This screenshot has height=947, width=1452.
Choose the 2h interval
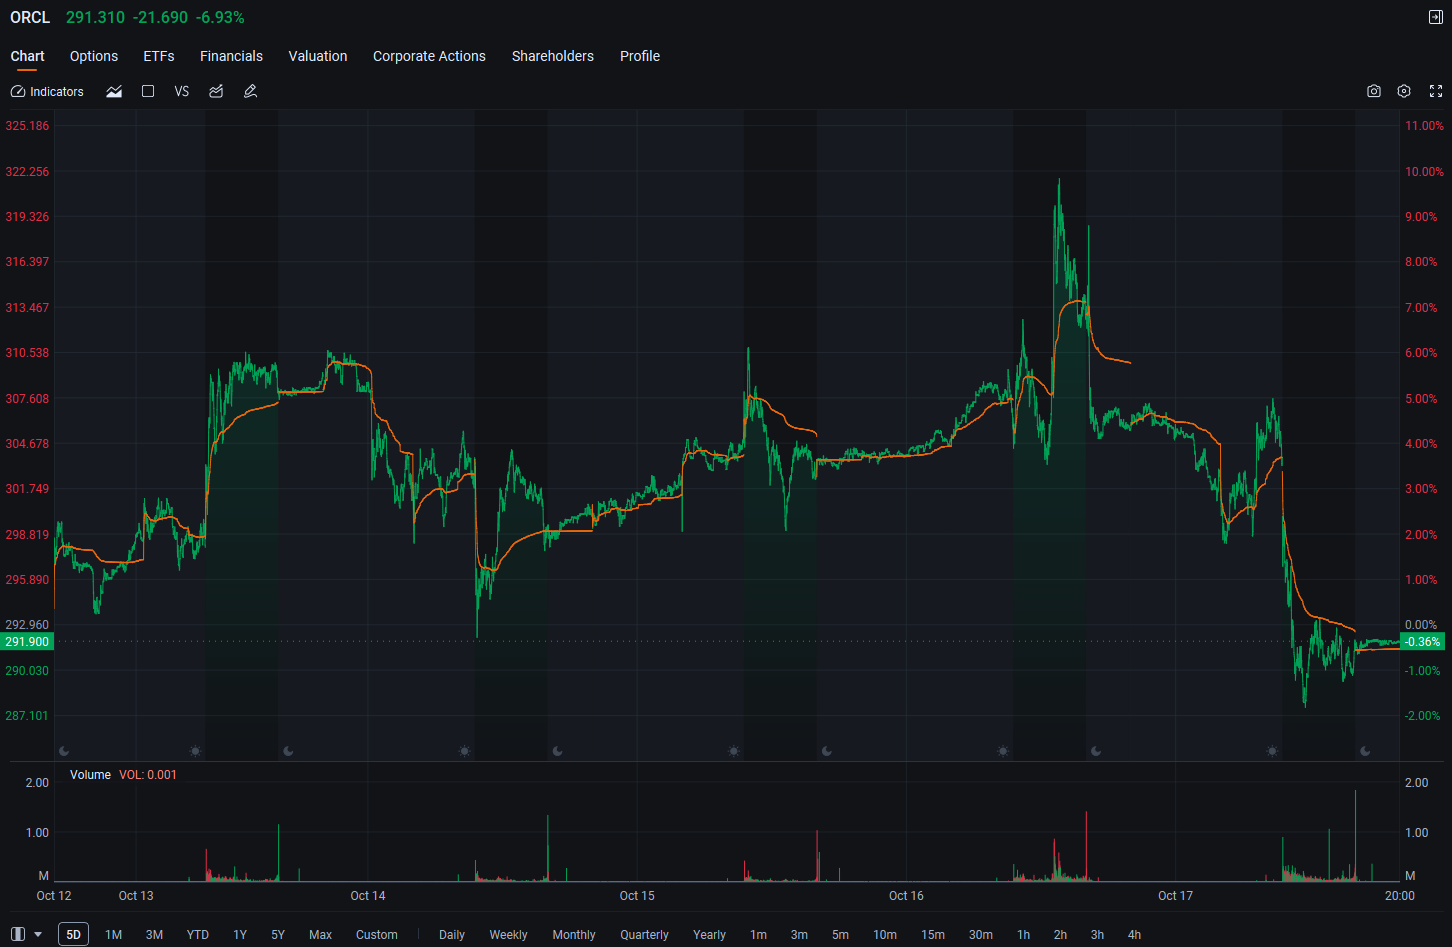coord(1060,934)
